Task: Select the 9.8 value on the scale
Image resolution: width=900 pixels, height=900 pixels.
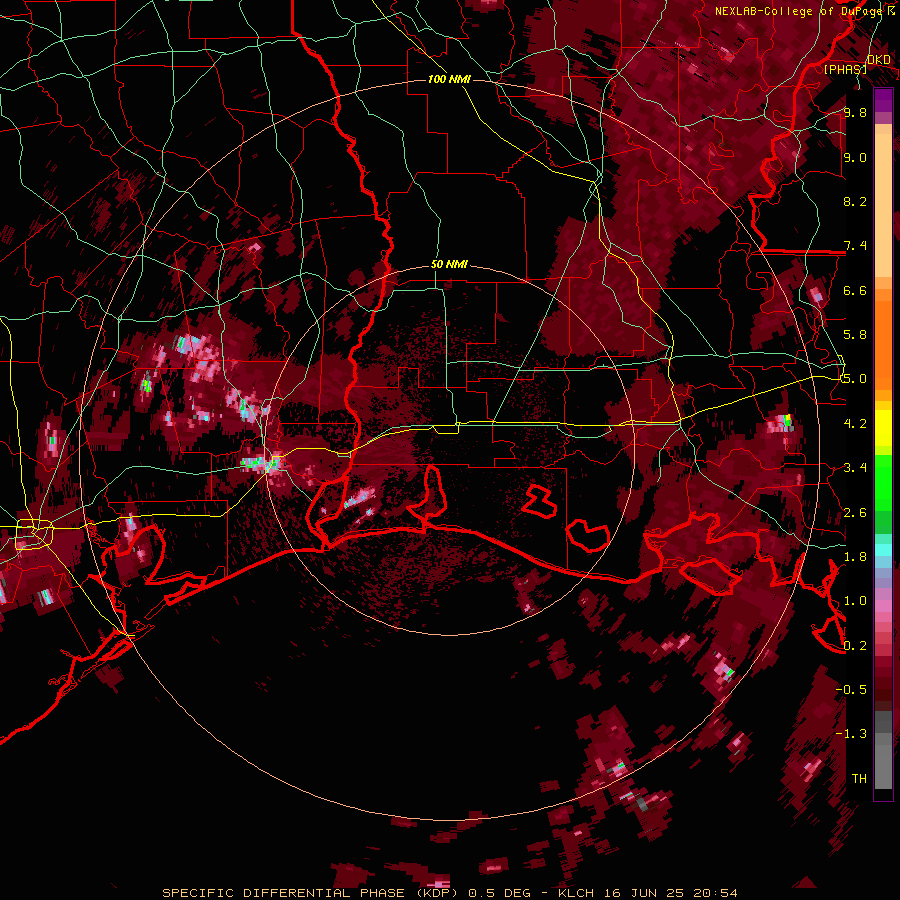Action: click(x=855, y=113)
